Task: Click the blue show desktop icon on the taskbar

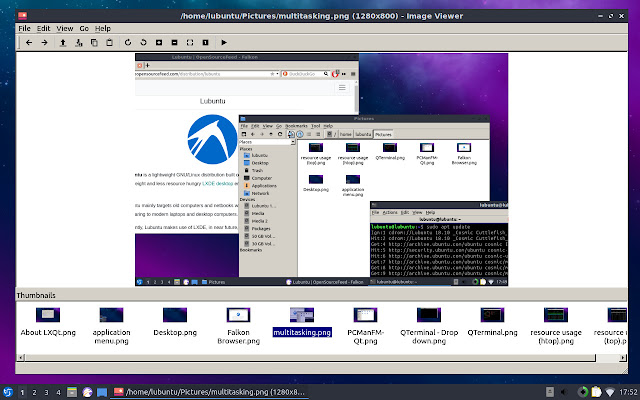Action: click(102, 392)
